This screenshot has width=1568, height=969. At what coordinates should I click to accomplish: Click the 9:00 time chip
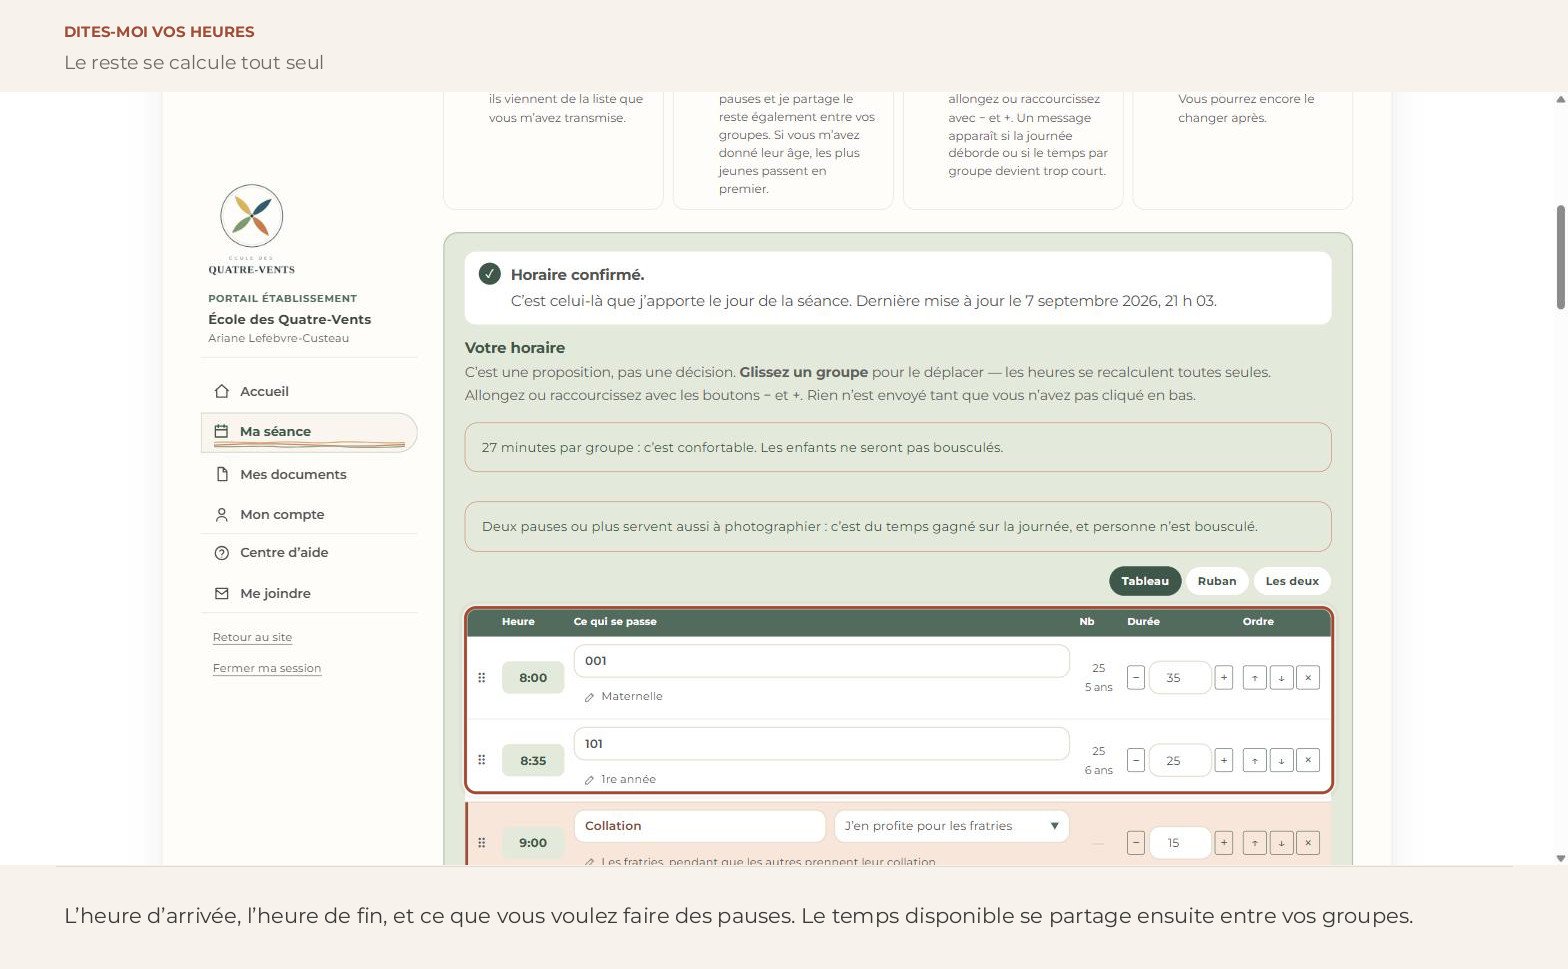533,843
